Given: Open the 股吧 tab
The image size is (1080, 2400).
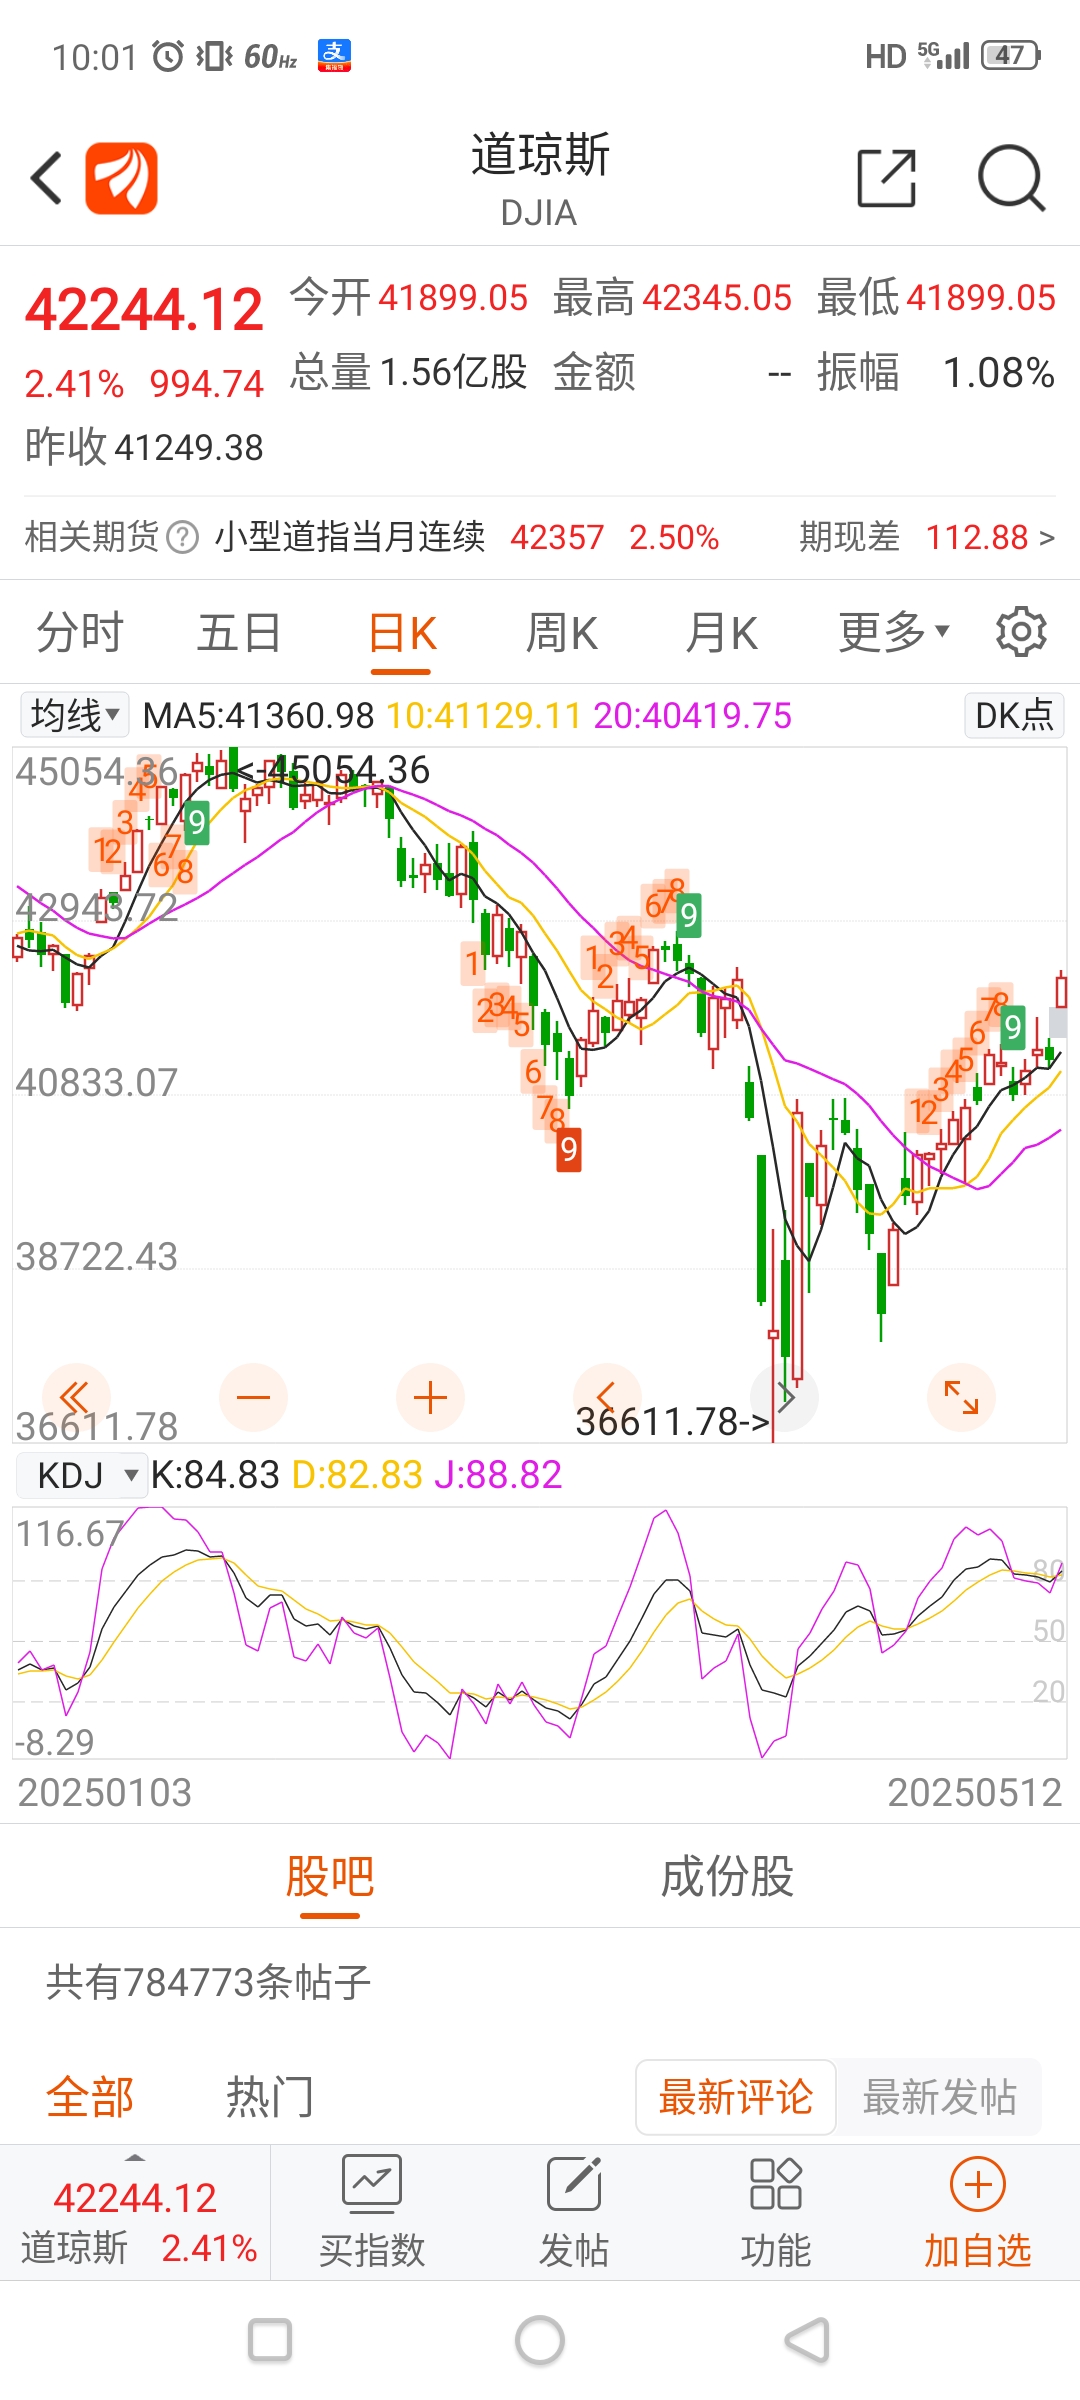Looking at the screenshot, I should (x=330, y=1876).
